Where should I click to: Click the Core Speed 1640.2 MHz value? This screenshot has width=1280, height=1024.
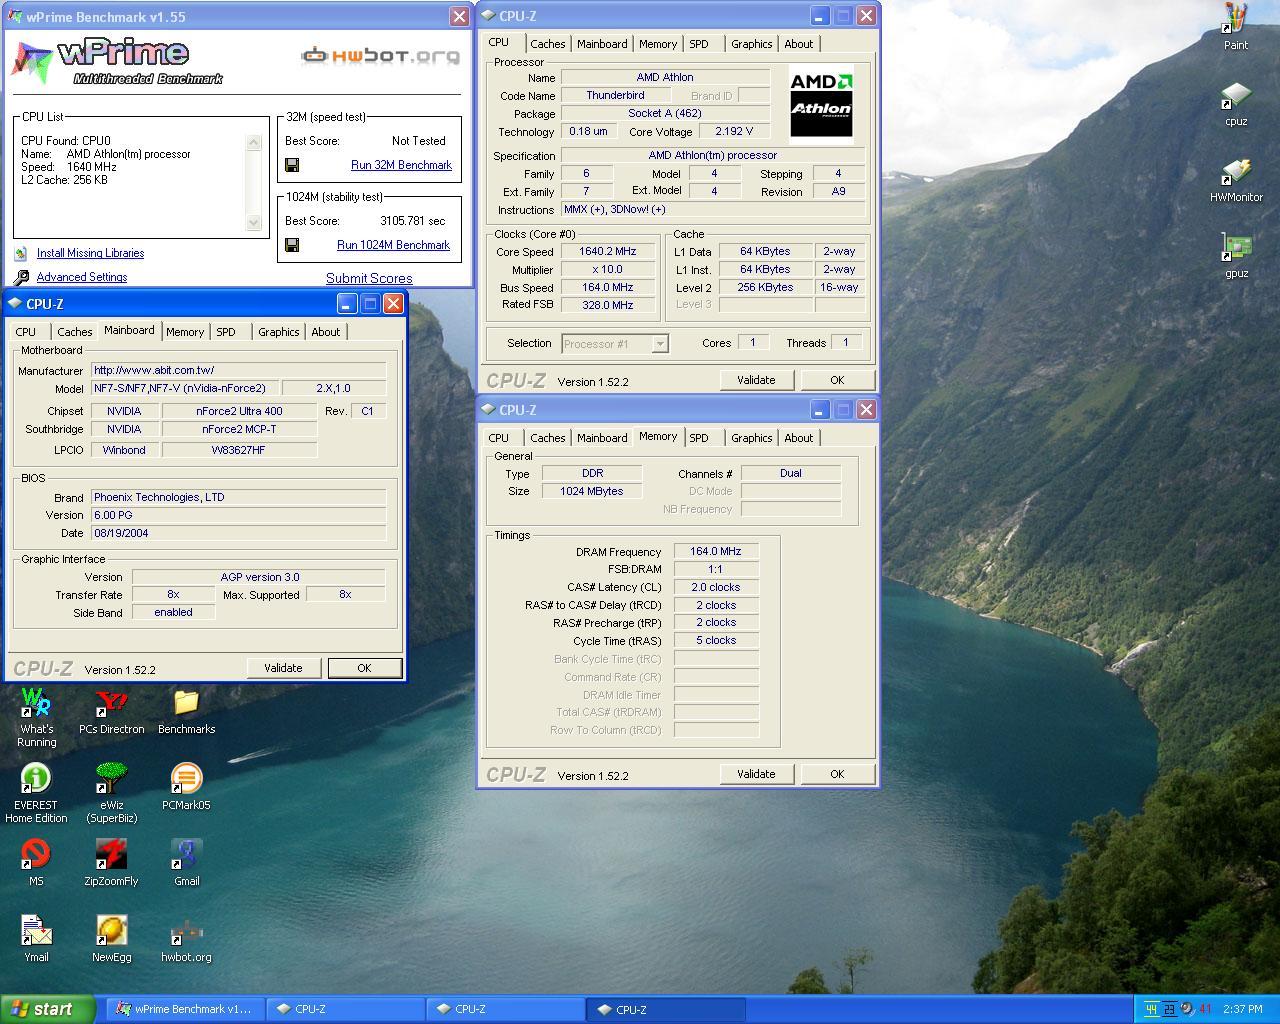(607, 252)
